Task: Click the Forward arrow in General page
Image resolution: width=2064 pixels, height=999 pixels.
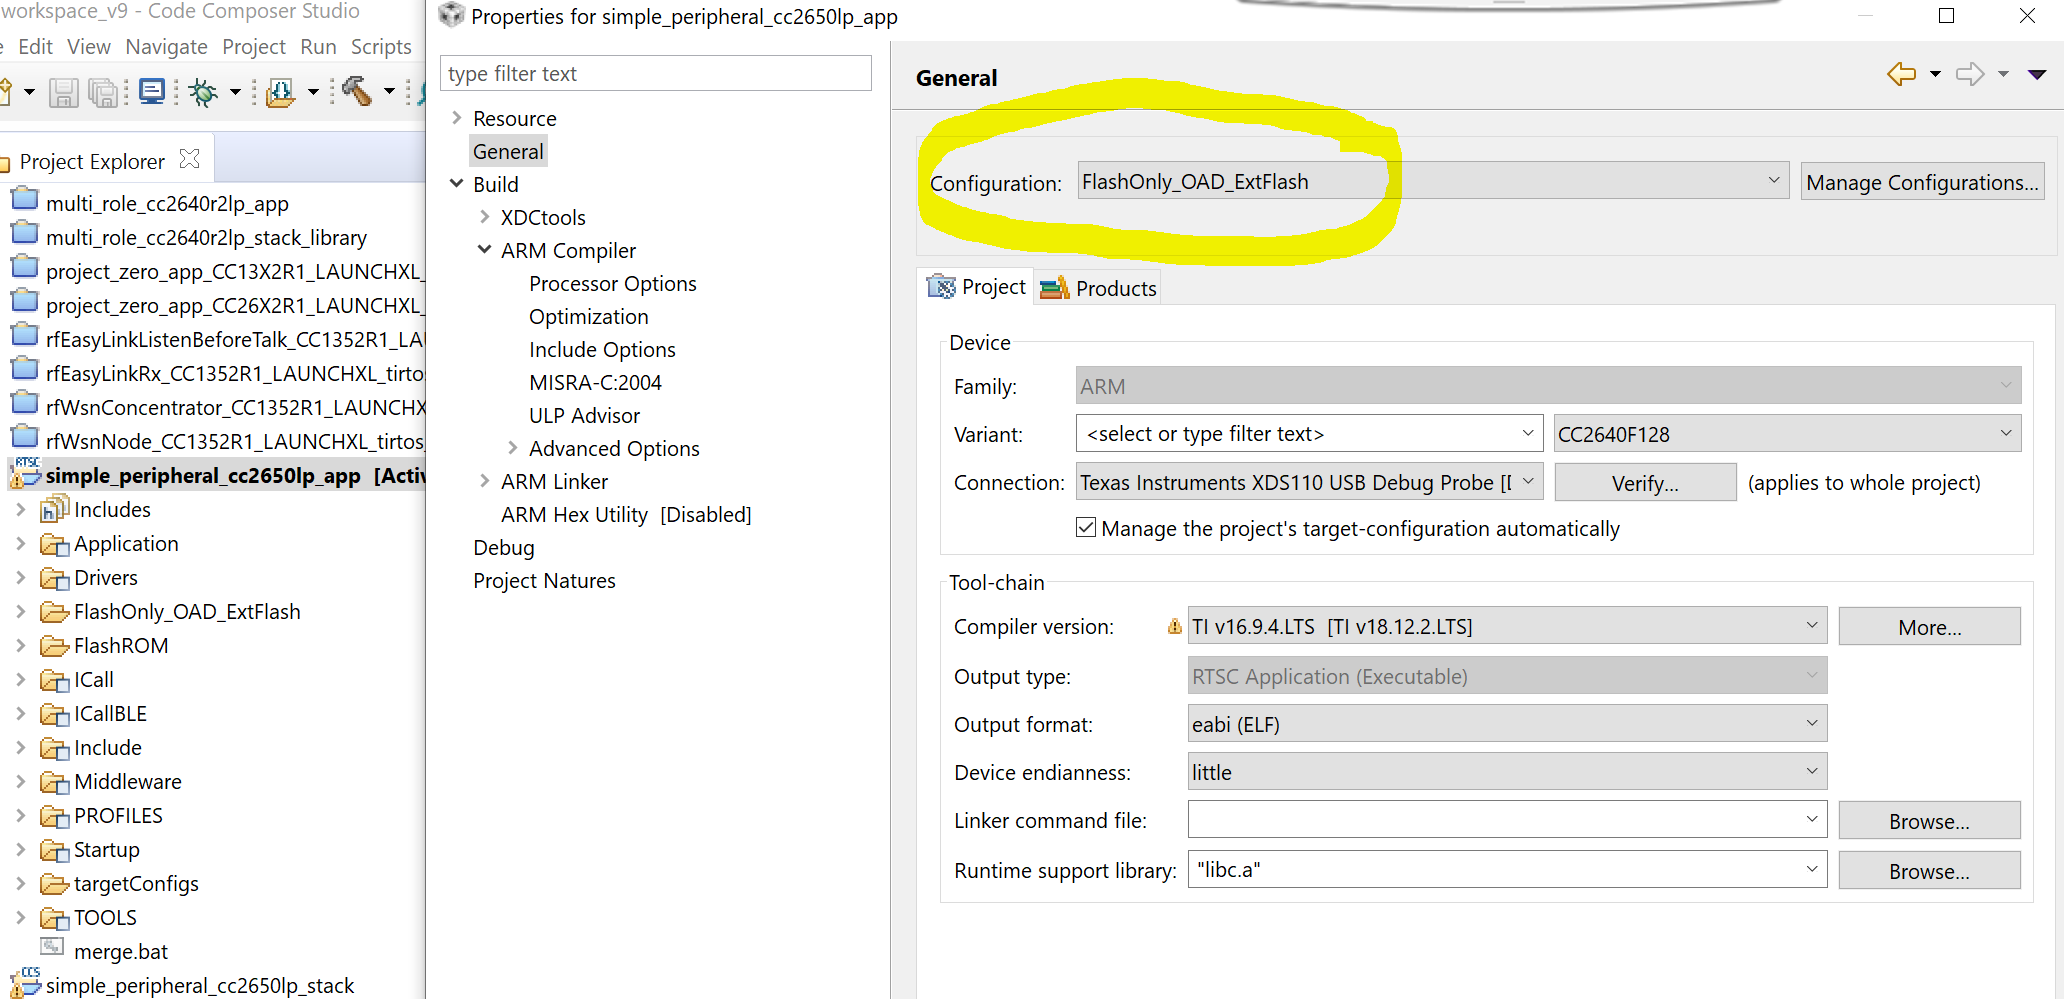Action: point(1970,74)
